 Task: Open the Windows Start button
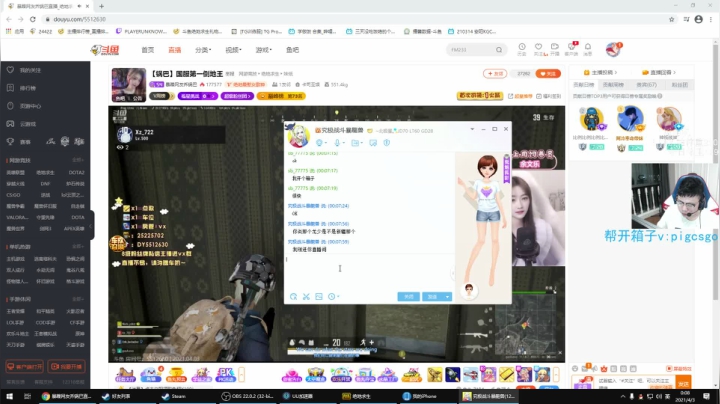[x=9, y=396]
